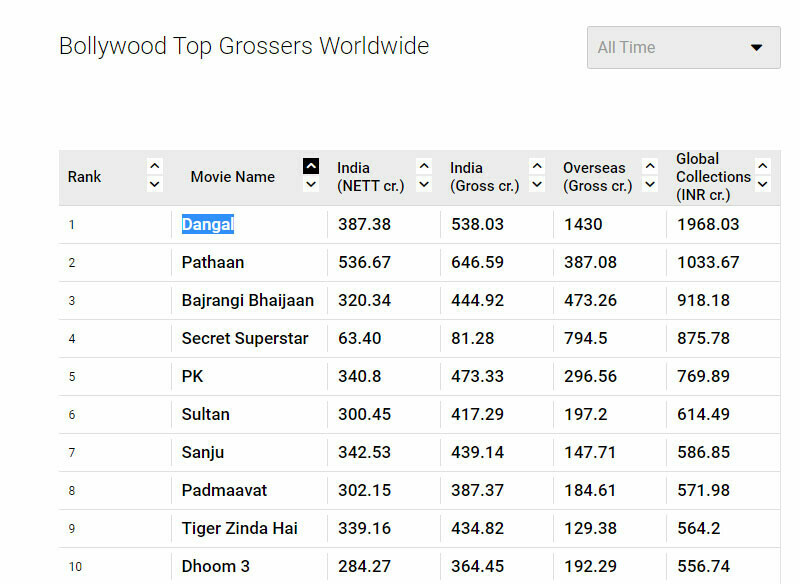Sort India NETT column descending

point(424,185)
